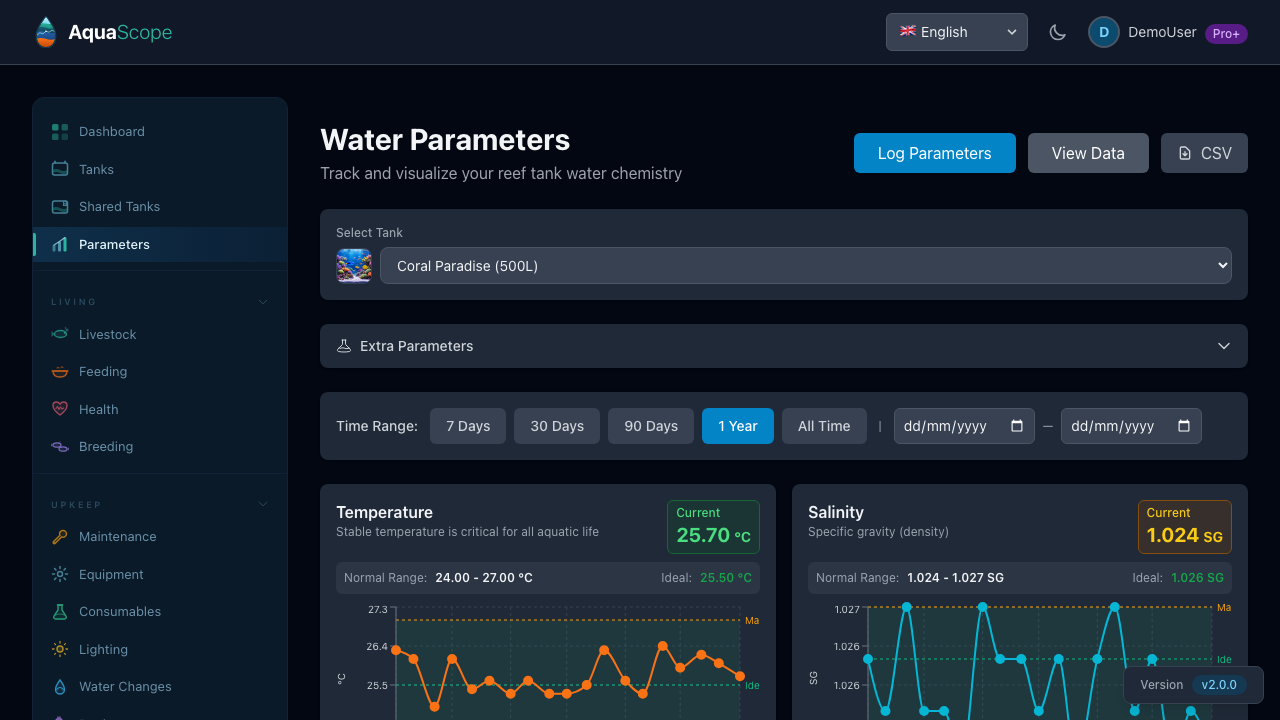
Task: Open View Data
Action: [1088, 153]
